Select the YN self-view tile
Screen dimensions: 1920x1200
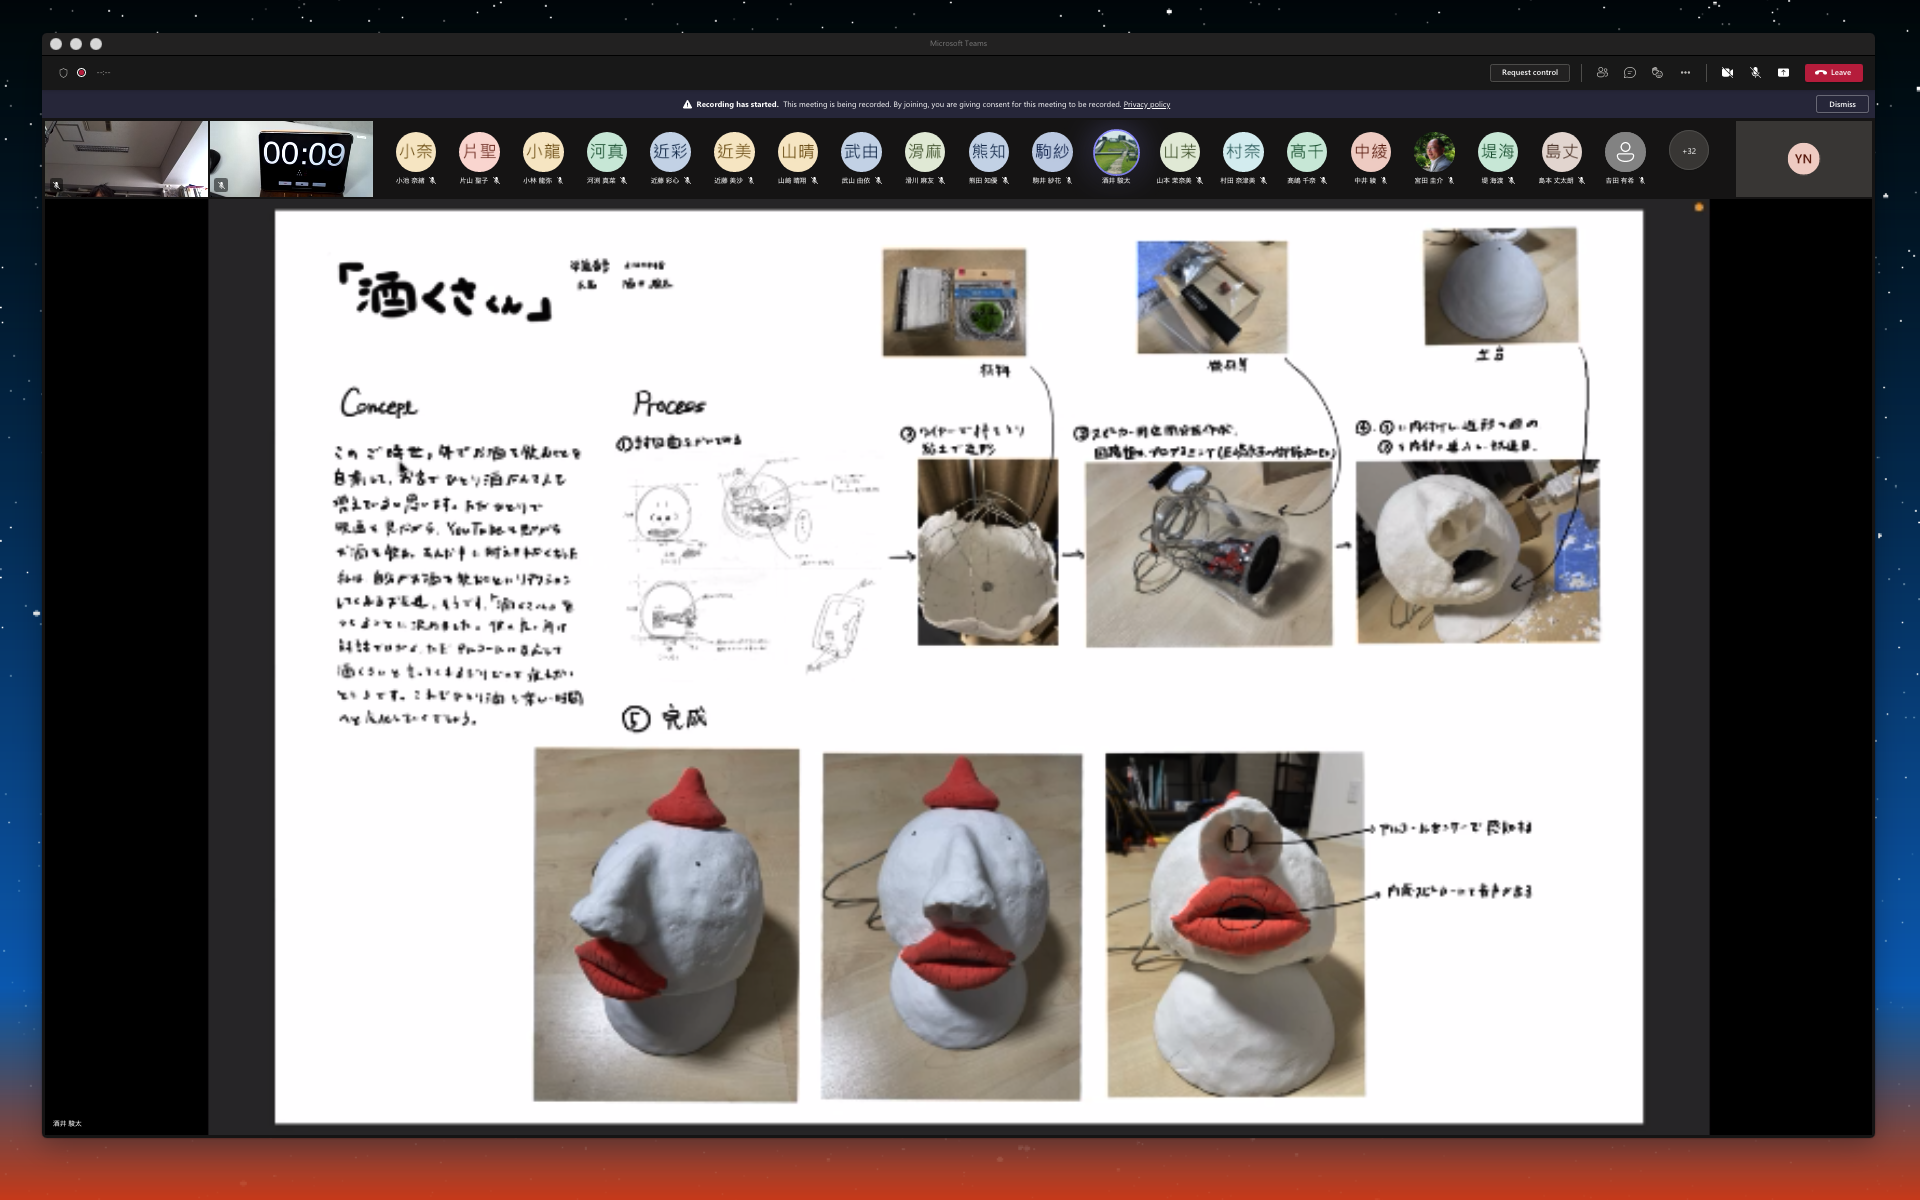pos(1803,158)
